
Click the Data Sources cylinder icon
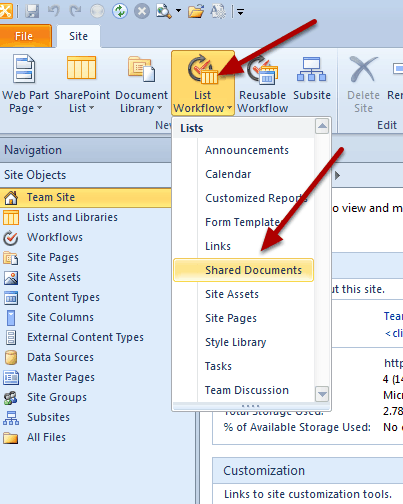click(x=11, y=358)
